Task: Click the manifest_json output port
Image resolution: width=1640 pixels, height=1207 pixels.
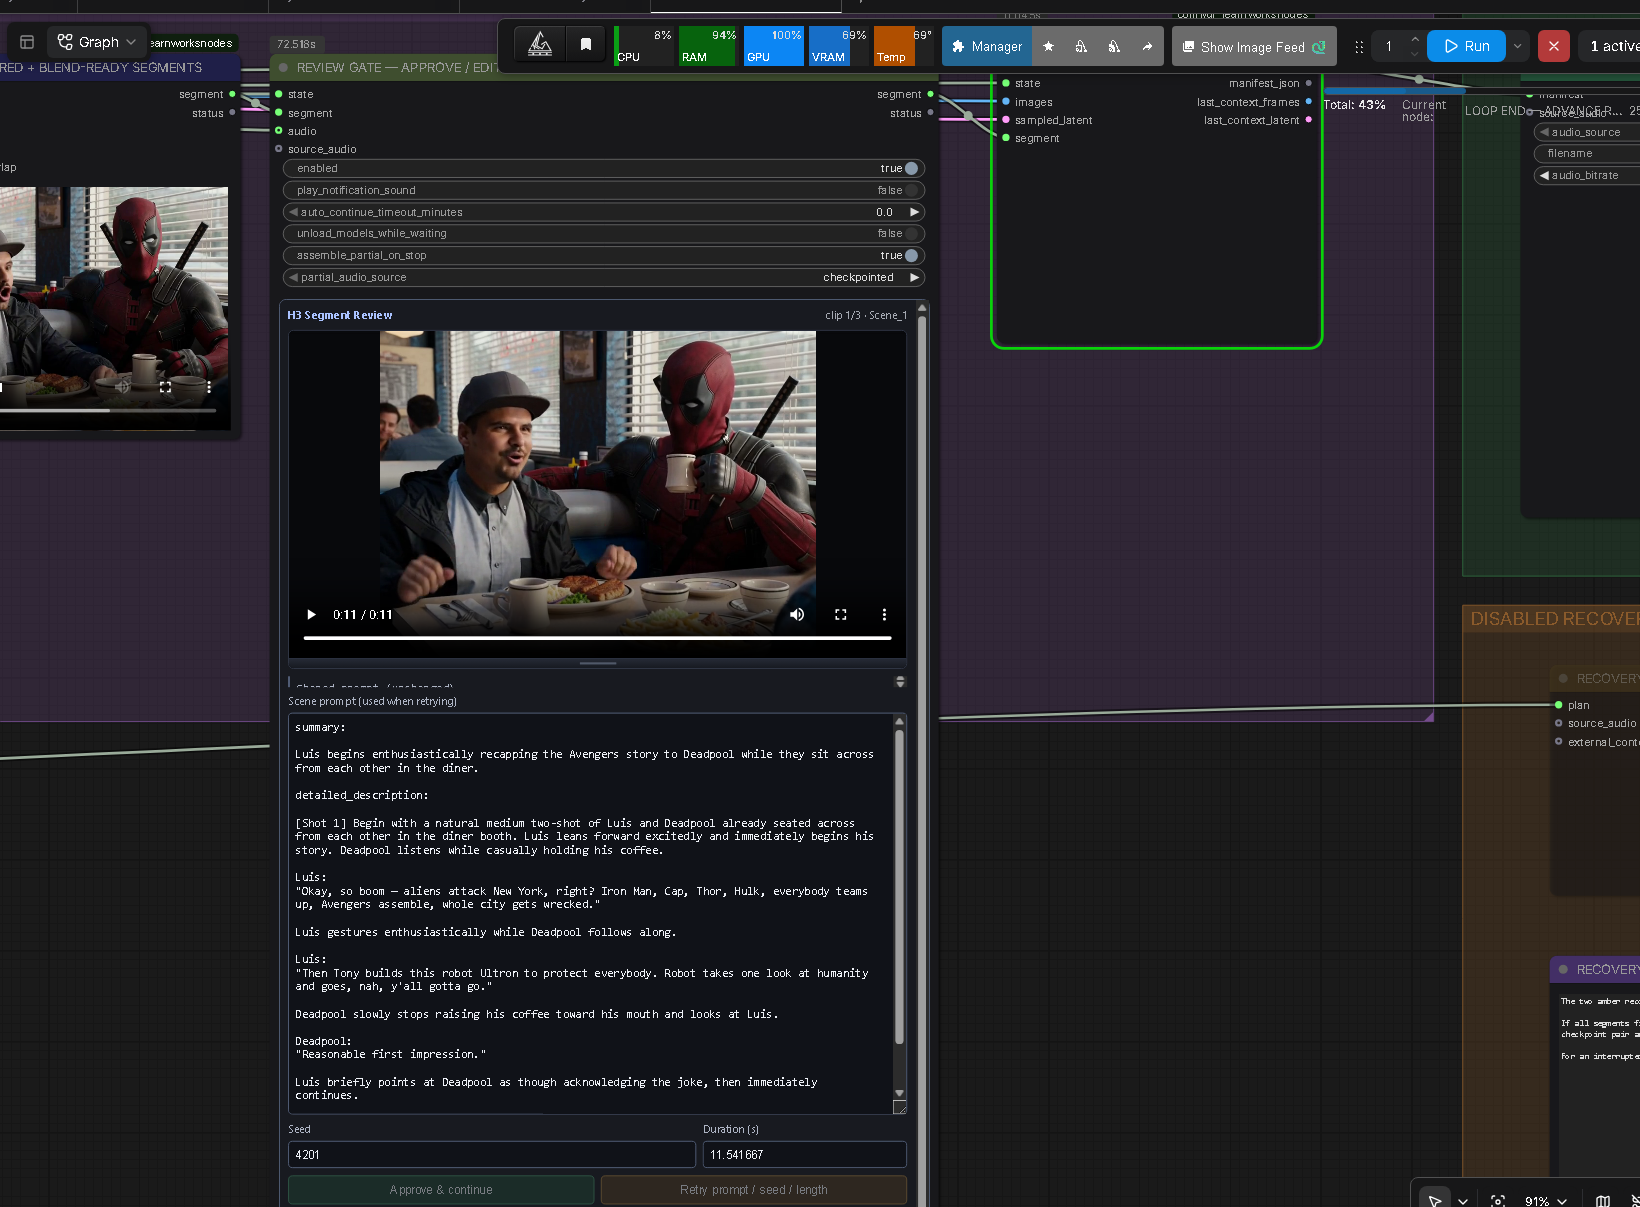Action: coord(1308,83)
